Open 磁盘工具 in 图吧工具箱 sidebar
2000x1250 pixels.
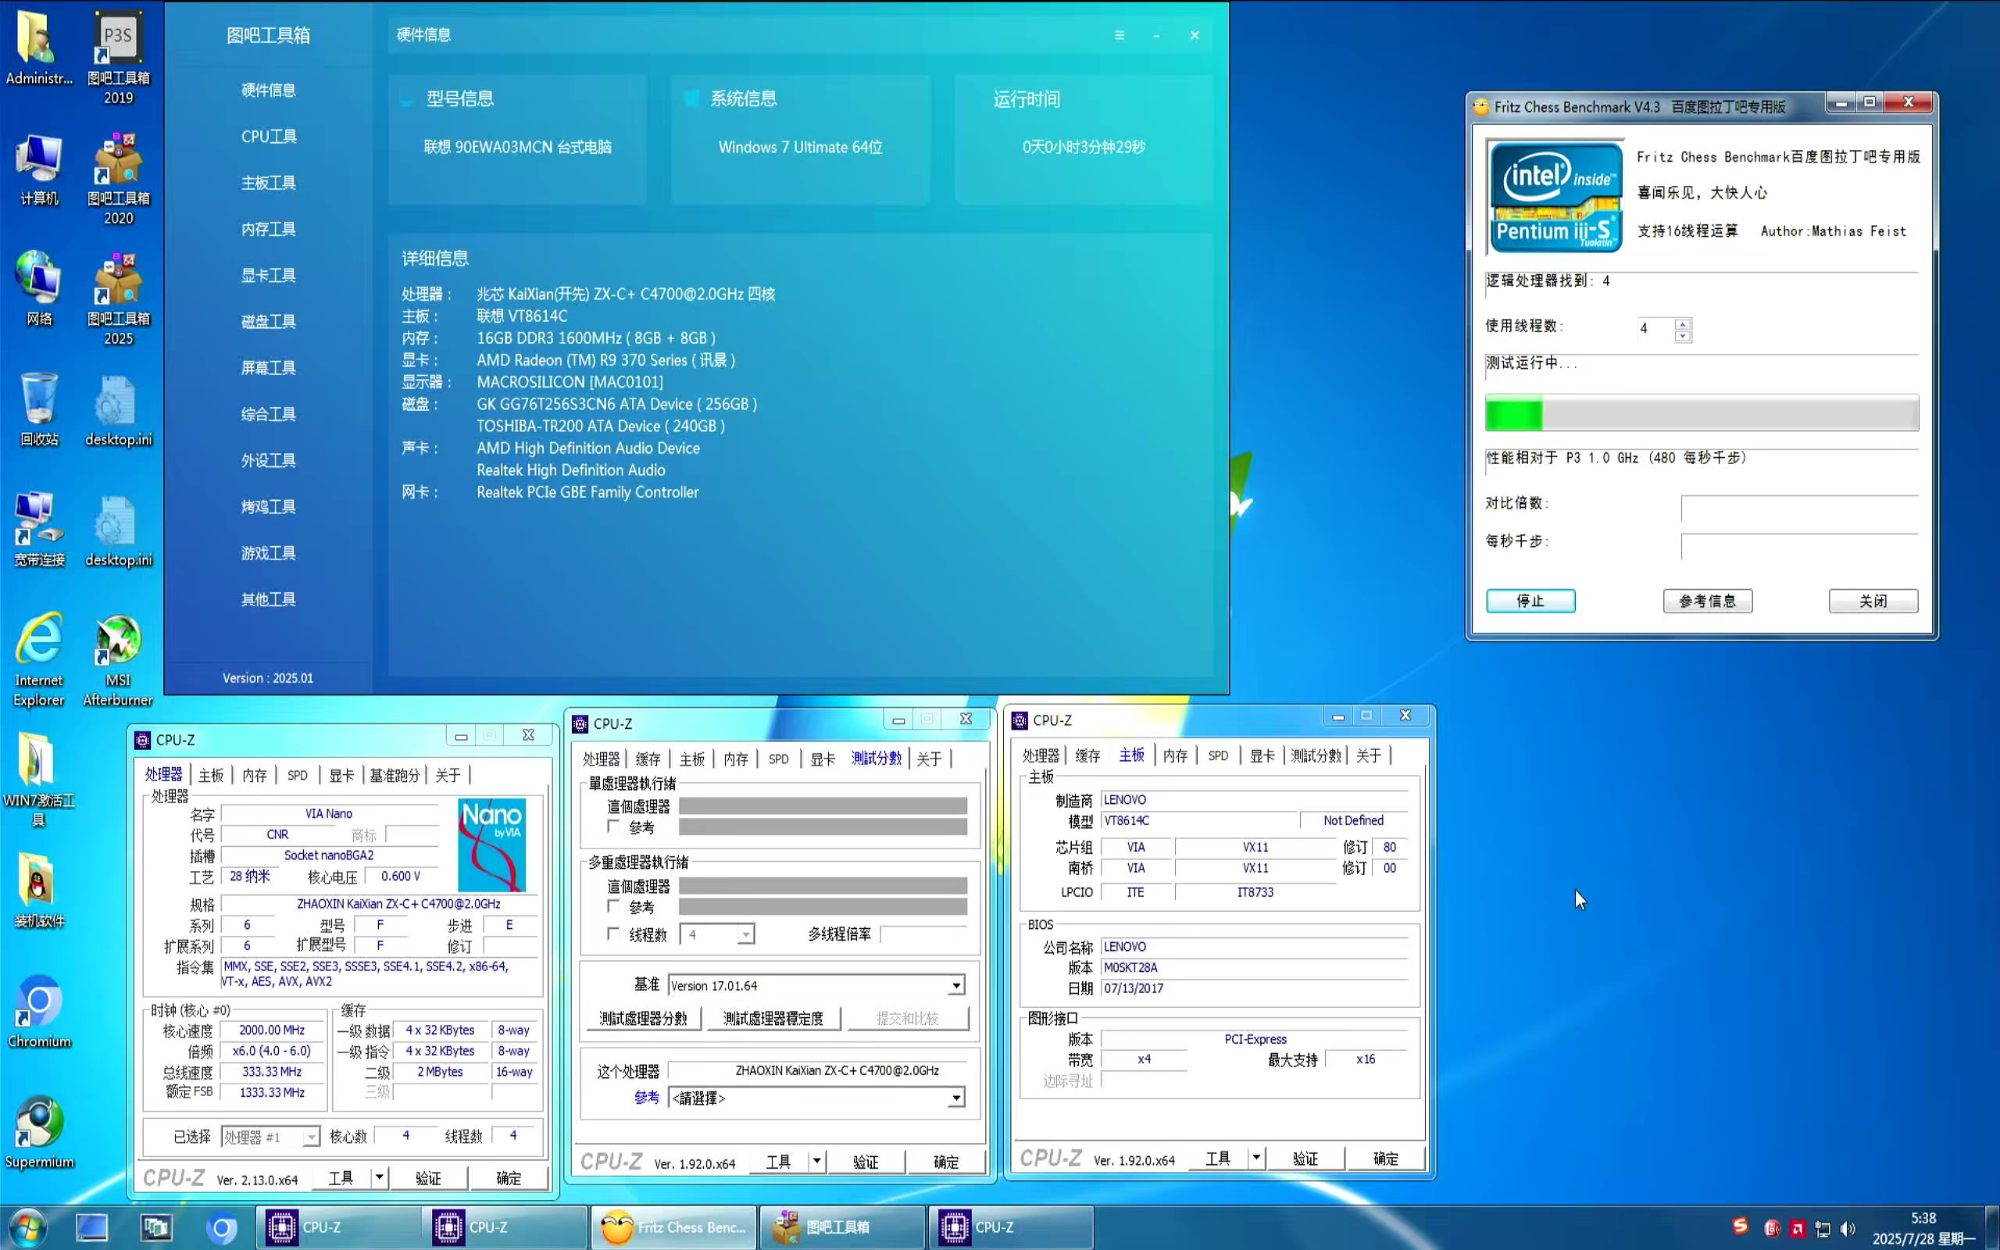(x=268, y=321)
